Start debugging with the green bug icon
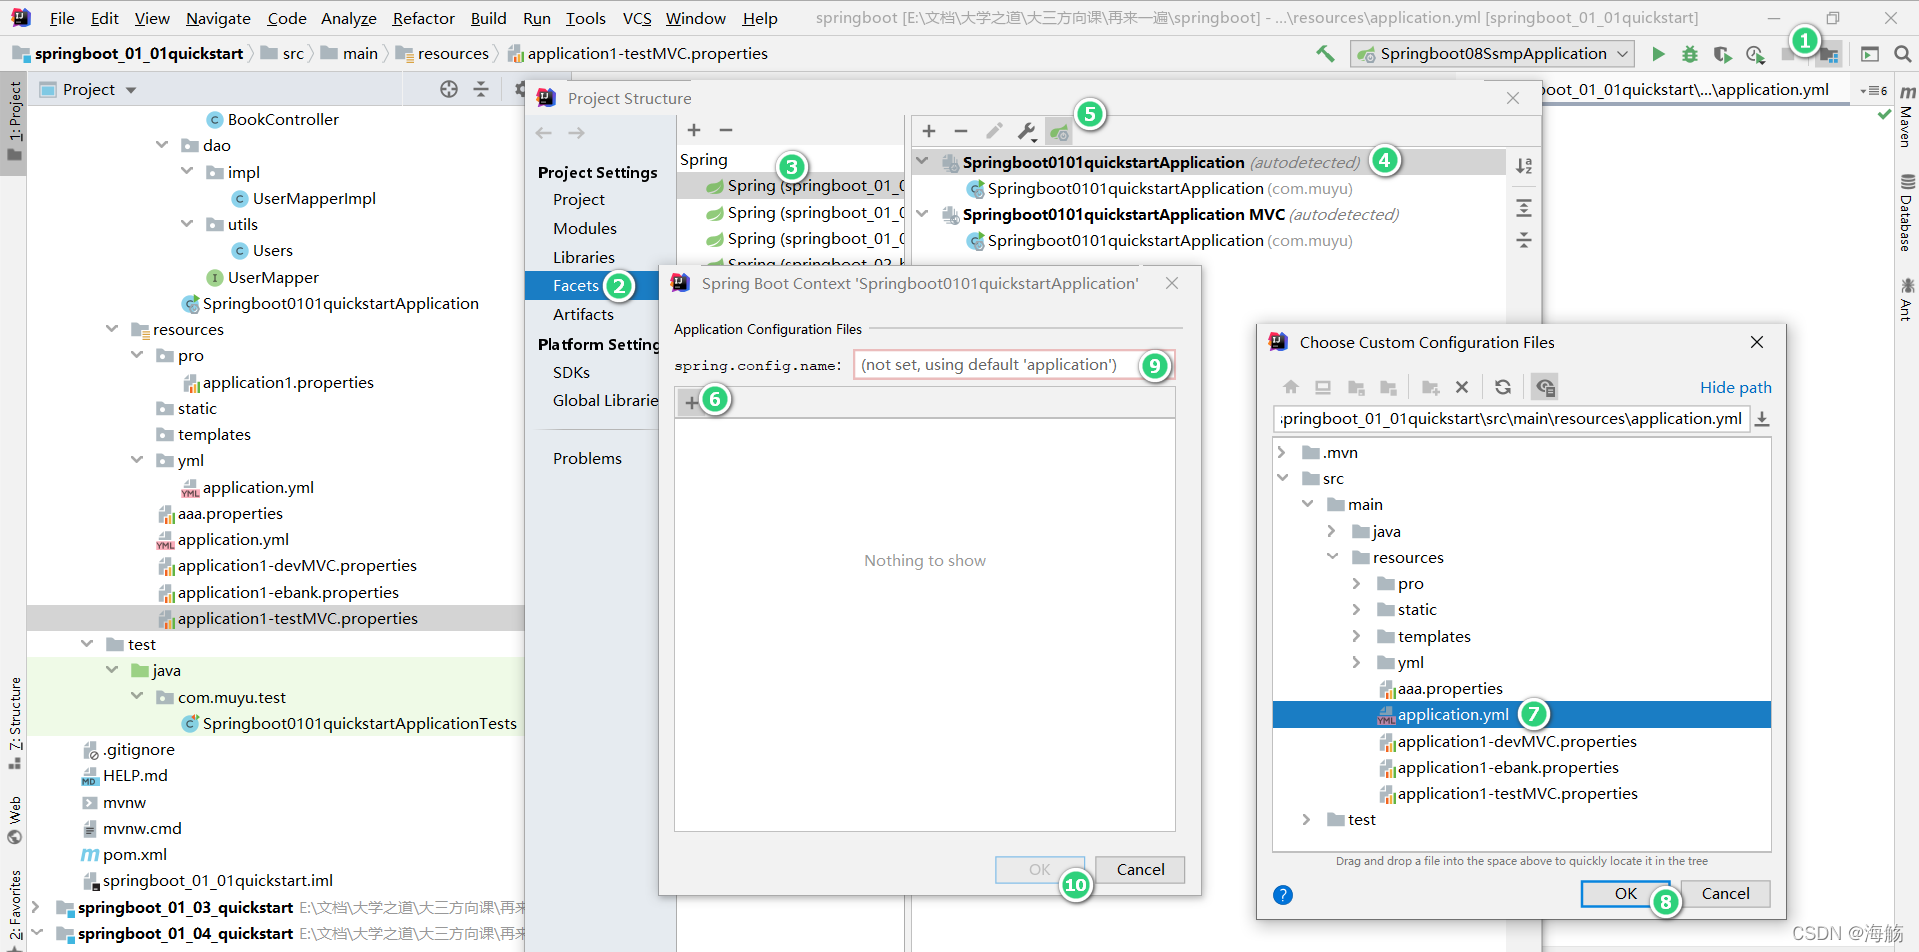This screenshot has width=1919, height=952. [1690, 54]
